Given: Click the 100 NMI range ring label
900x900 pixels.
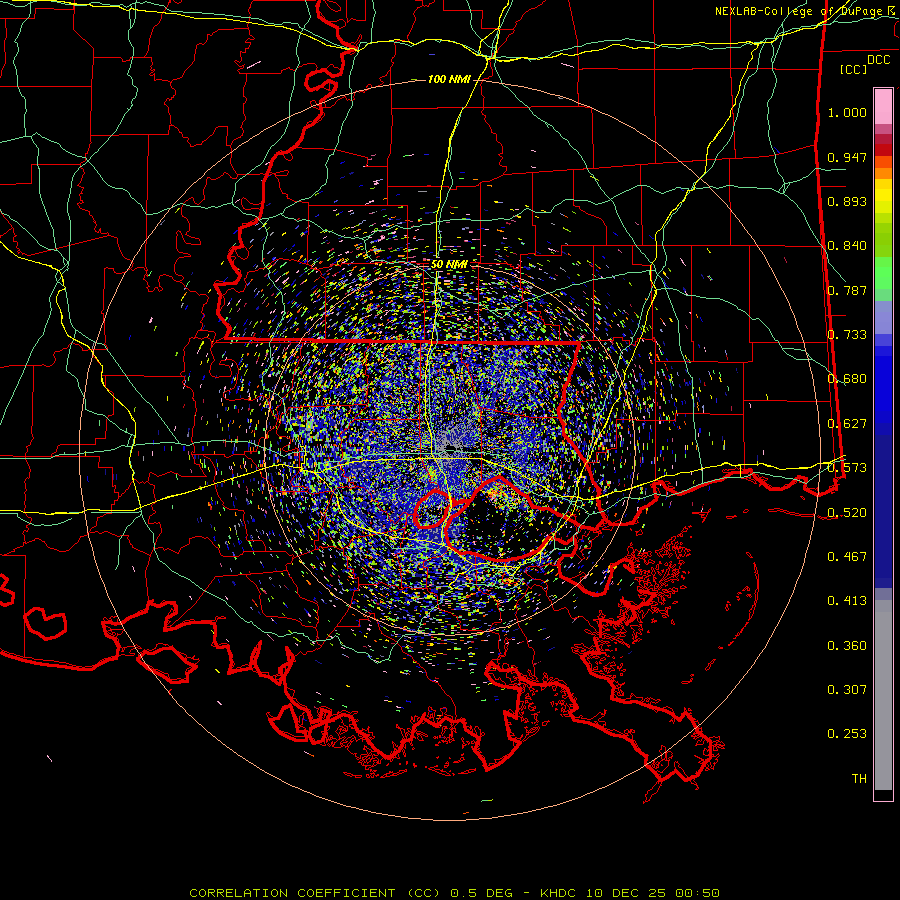Looking at the screenshot, I should [x=449, y=79].
